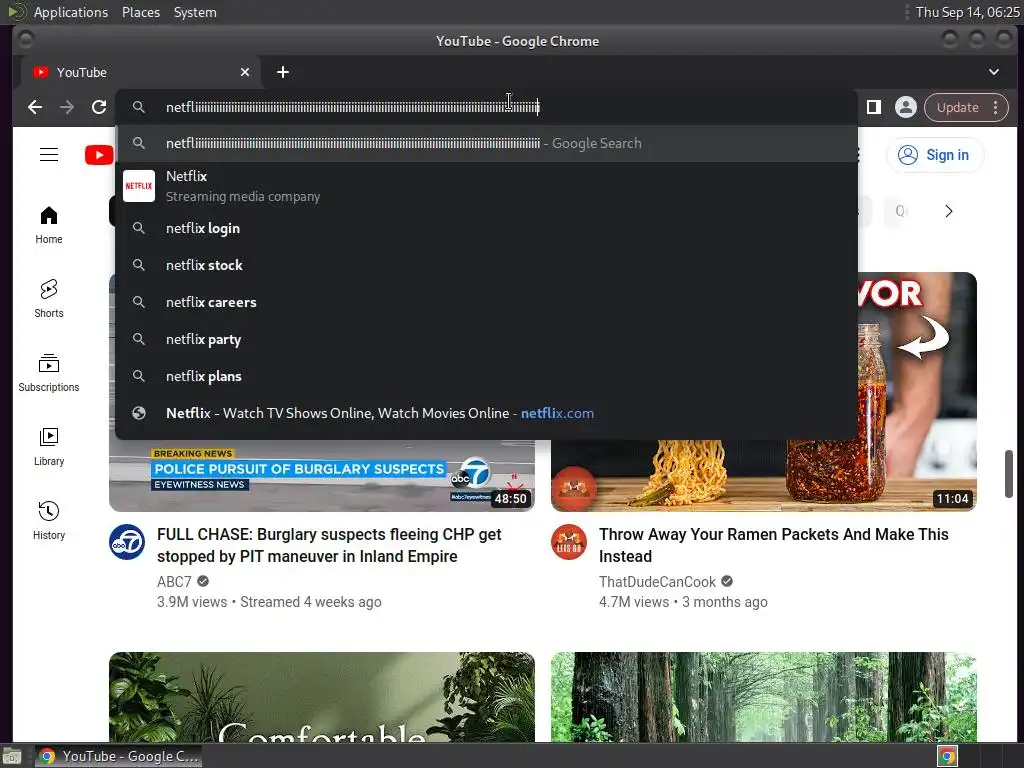Open the System menu in top panel

click(195, 12)
